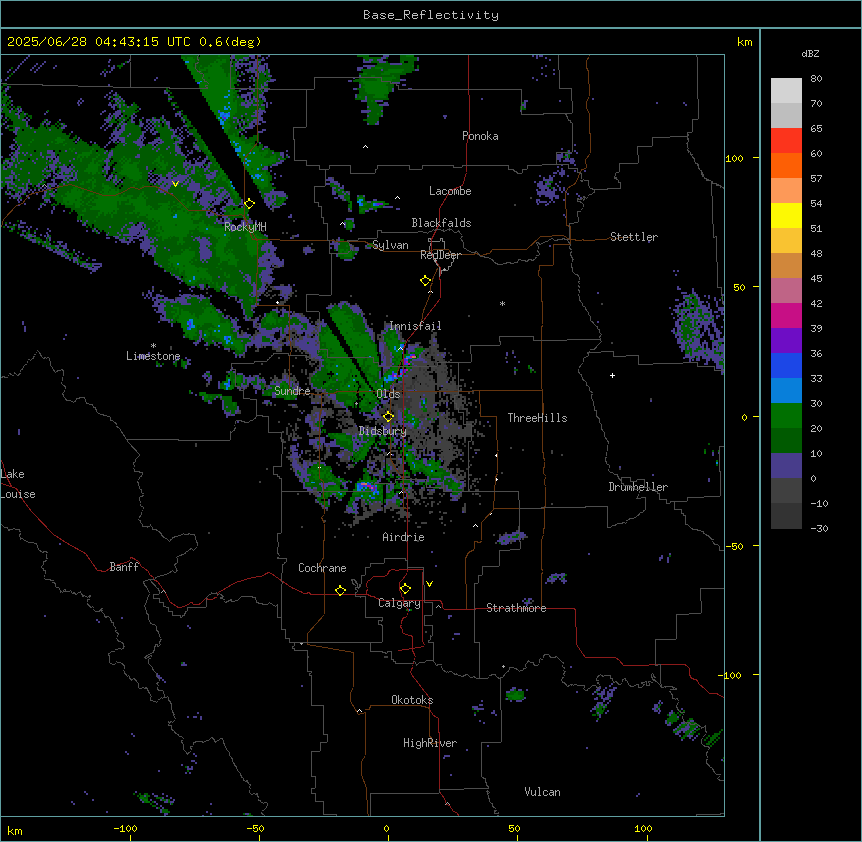The height and width of the screenshot is (842, 862).
Task: Click the yellow diamond marker above Calgary label
Action: click(x=405, y=589)
